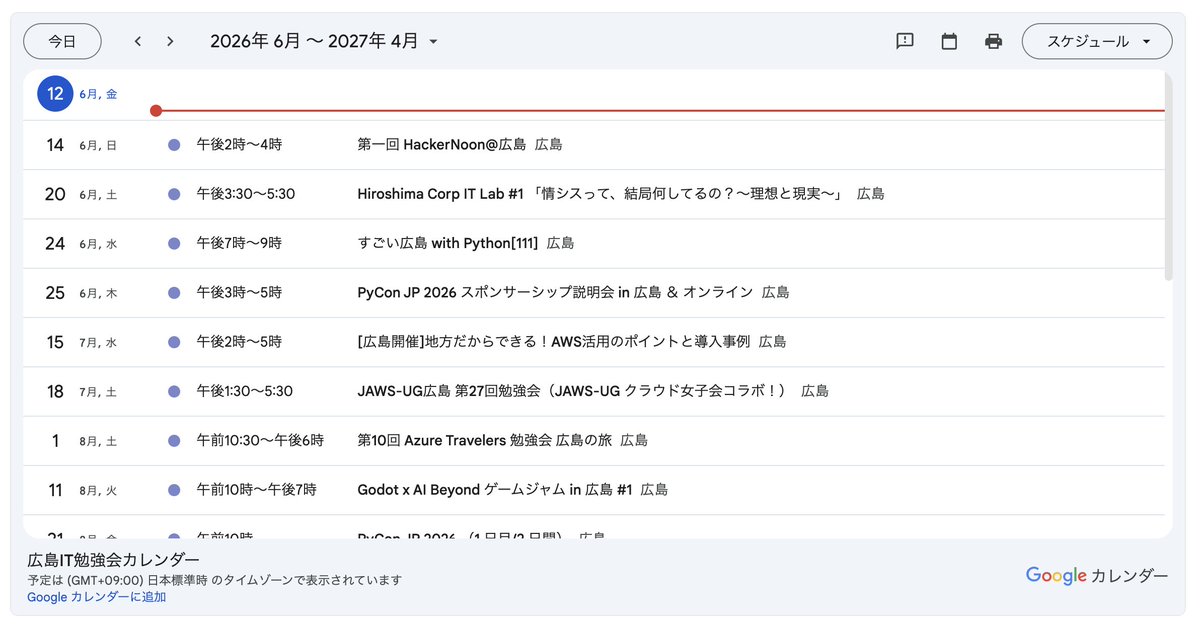Click the time 午後3:30〜5:30
The image size is (1200, 627).
coord(245,194)
